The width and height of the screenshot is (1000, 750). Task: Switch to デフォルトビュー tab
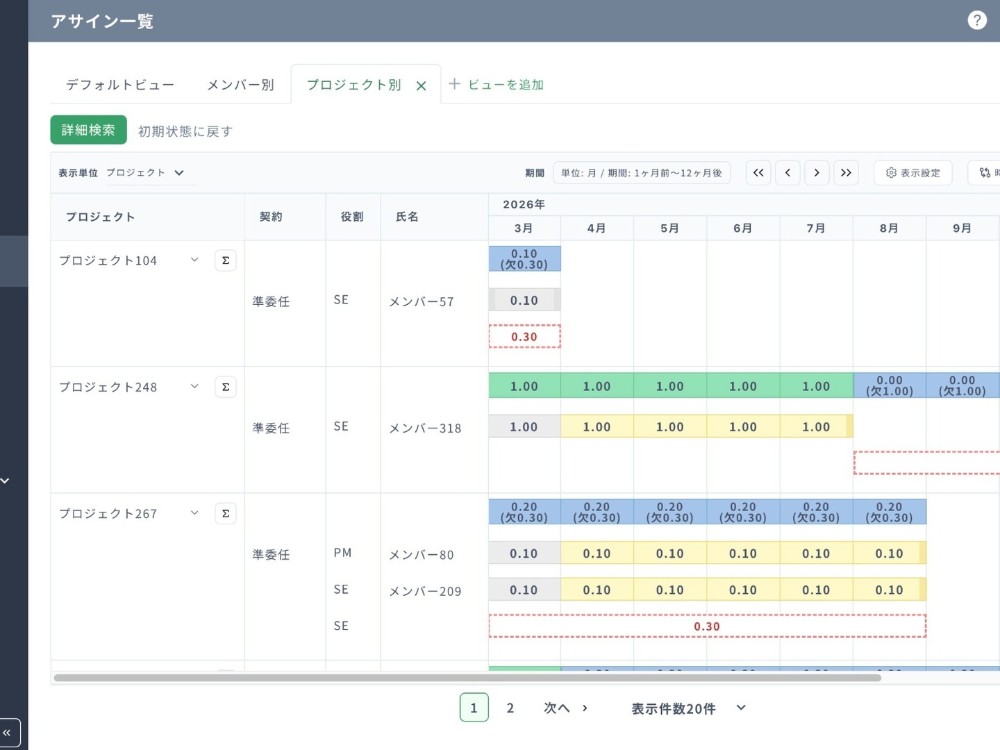[x=120, y=85]
